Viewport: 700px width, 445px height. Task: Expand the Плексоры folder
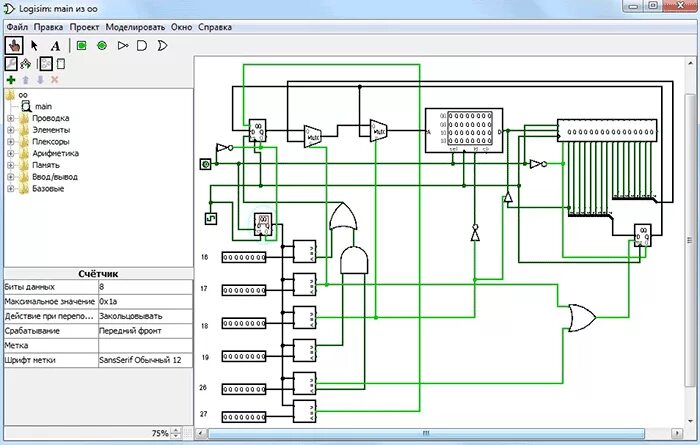tap(10, 142)
